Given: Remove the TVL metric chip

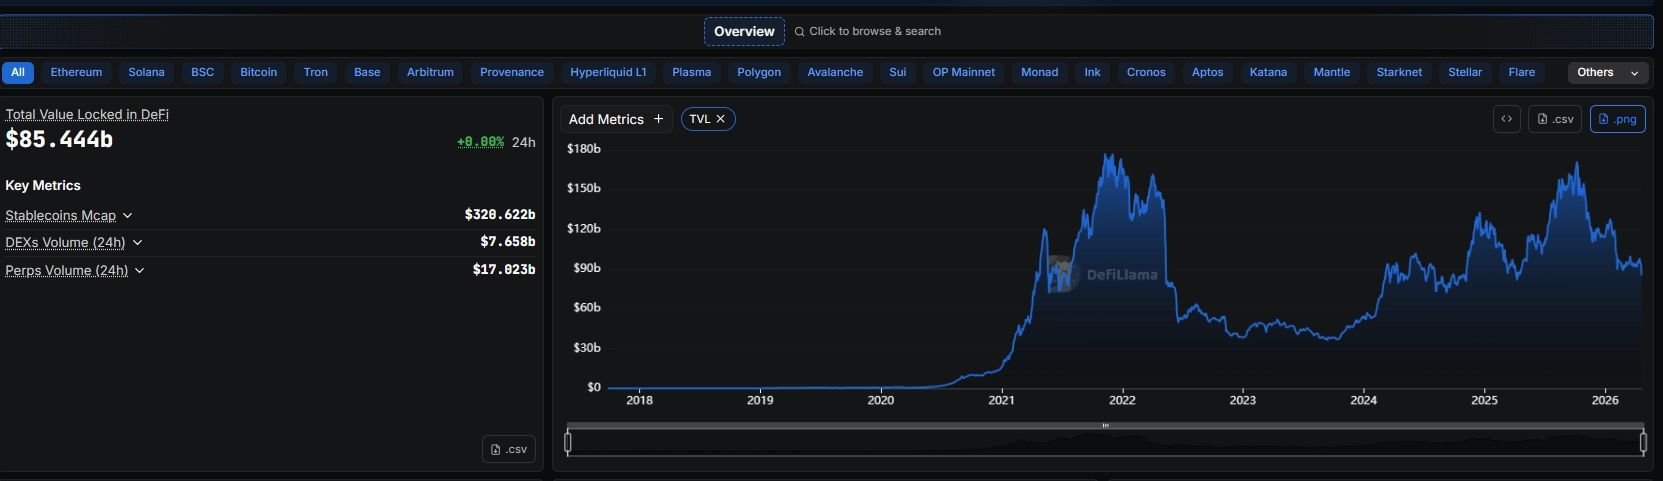Looking at the screenshot, I should point(720,119).
